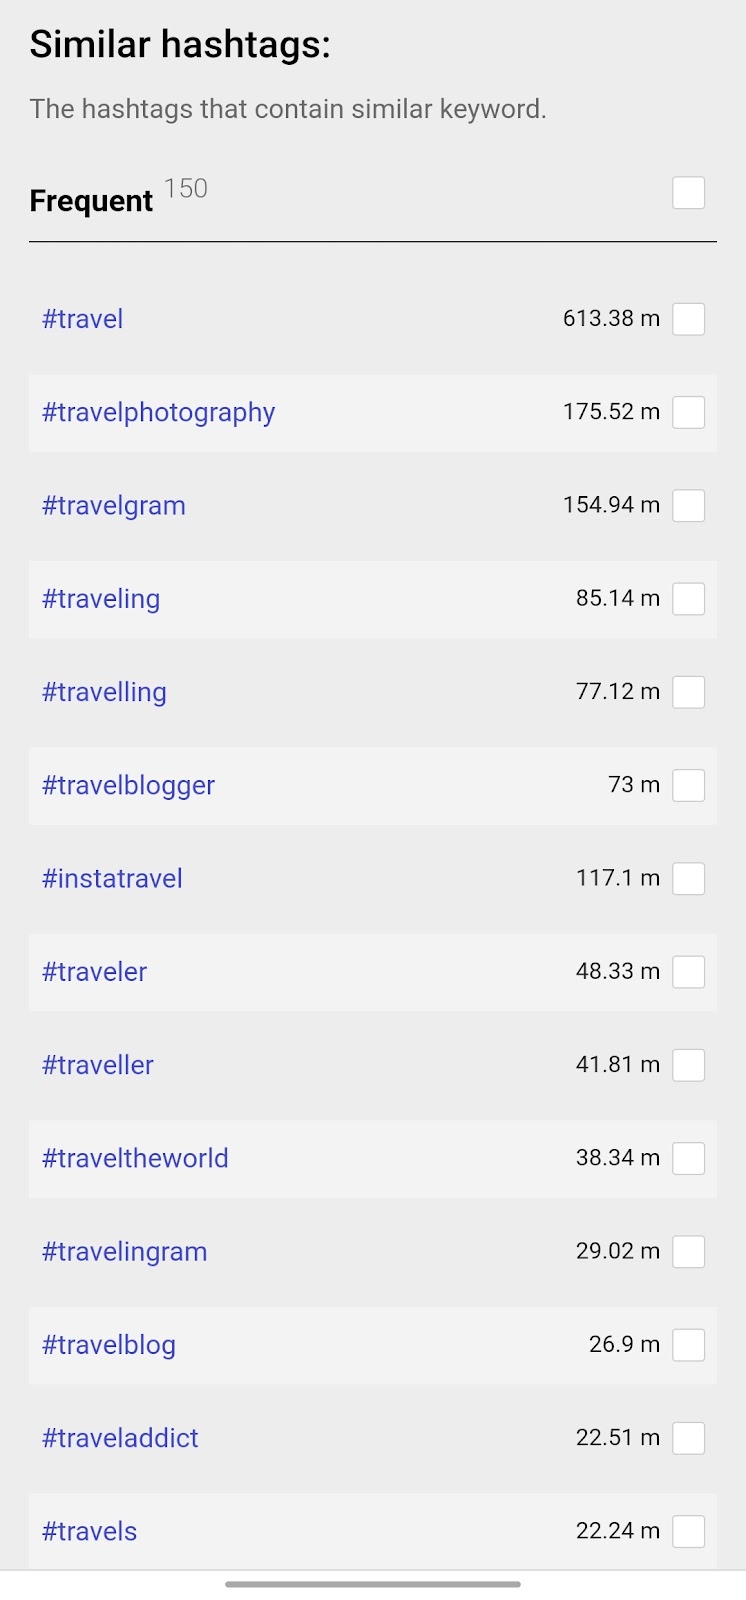Click the #travelgram link
This screenshot has height=1600, width=746.
tap(114, 506)
